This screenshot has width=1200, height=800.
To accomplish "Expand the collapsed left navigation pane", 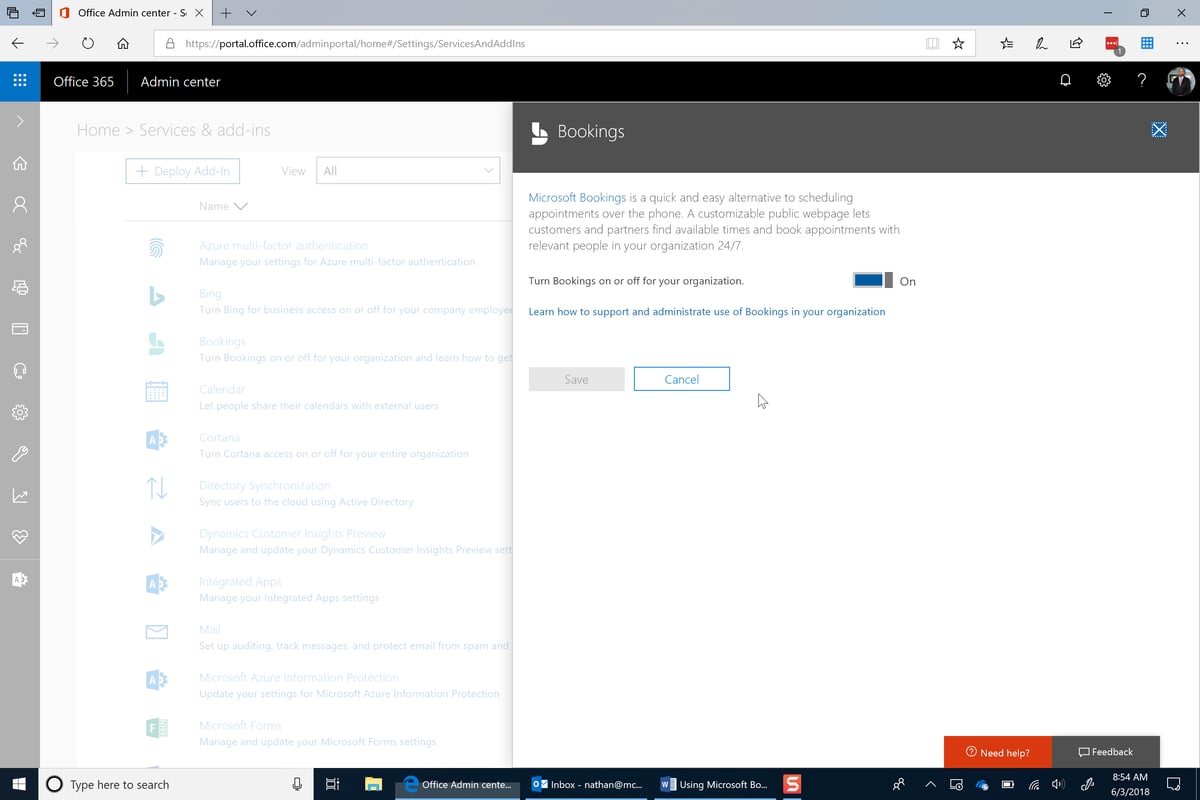I will tap(19, 121).
